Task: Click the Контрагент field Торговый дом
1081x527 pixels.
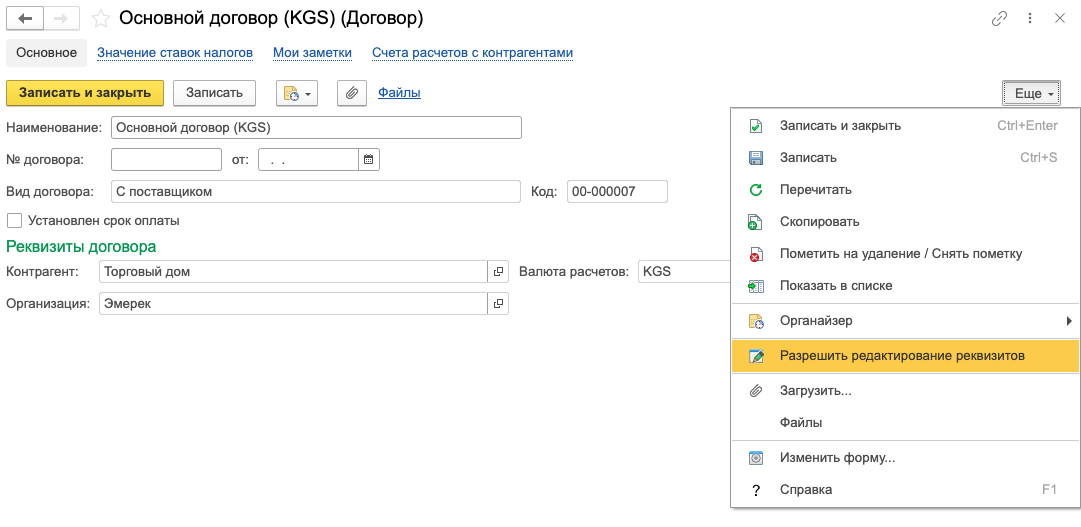Action: 294,272
